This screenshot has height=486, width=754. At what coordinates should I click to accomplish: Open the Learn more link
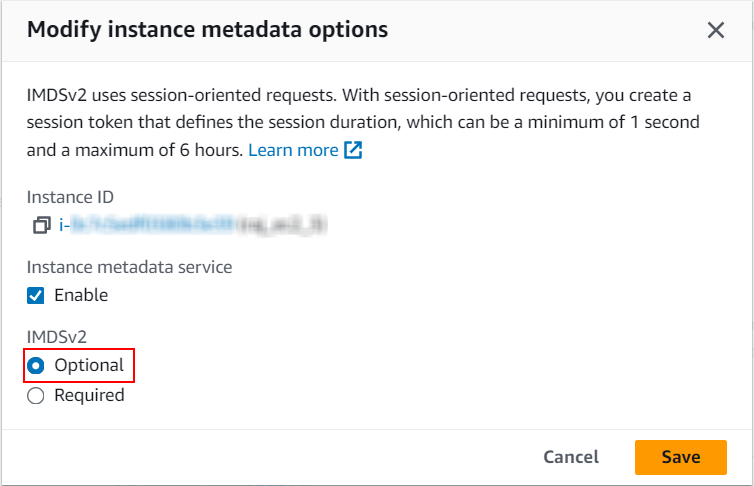(x=293, y=150)
